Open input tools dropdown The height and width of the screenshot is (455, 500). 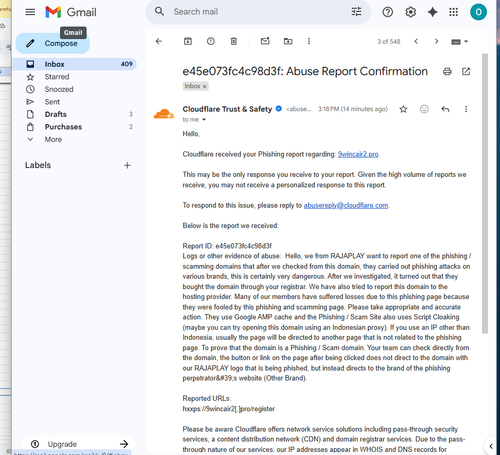point(460,42)
